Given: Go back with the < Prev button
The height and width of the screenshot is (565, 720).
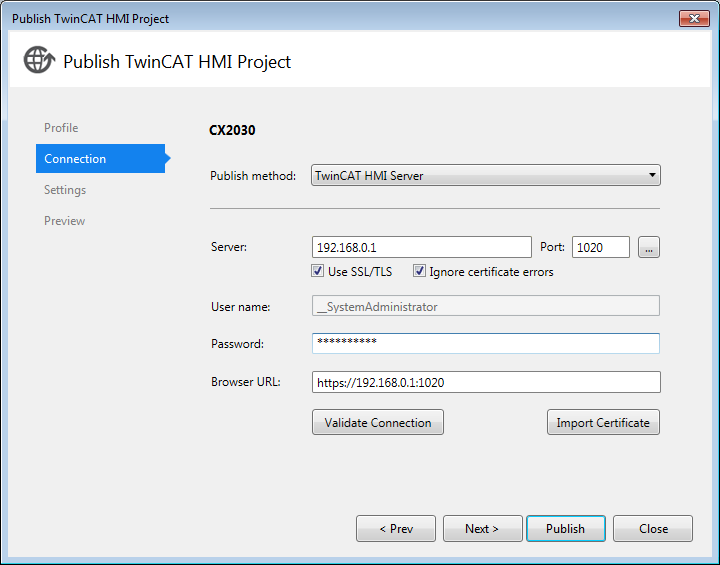Looking at the screenshot, I should (396, 528).
